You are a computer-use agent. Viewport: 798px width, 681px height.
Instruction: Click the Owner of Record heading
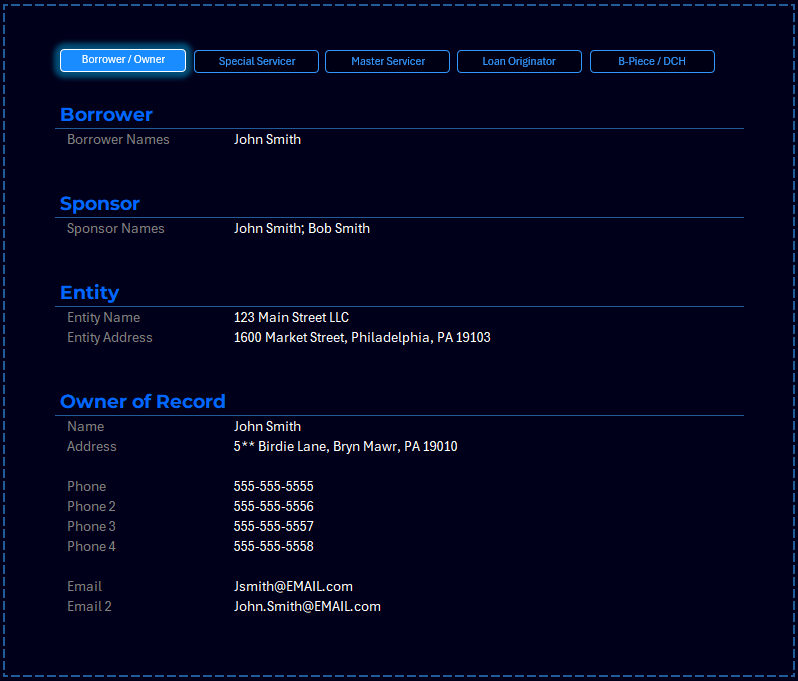[142, 402]
